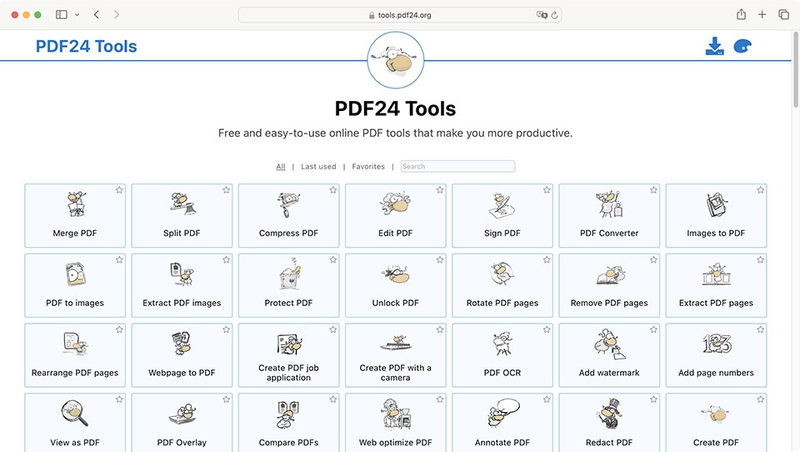Open the Sign PDF tool
The width and height of the screenshot is (800, 452).
pyautogui.click(x=503, y=216)
